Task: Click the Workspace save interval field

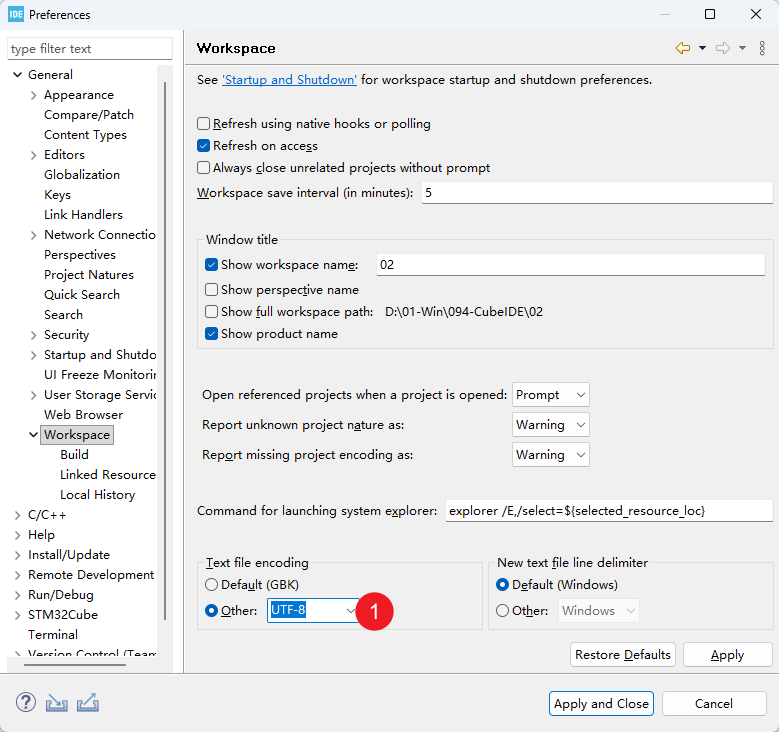Action: (597, 193)
